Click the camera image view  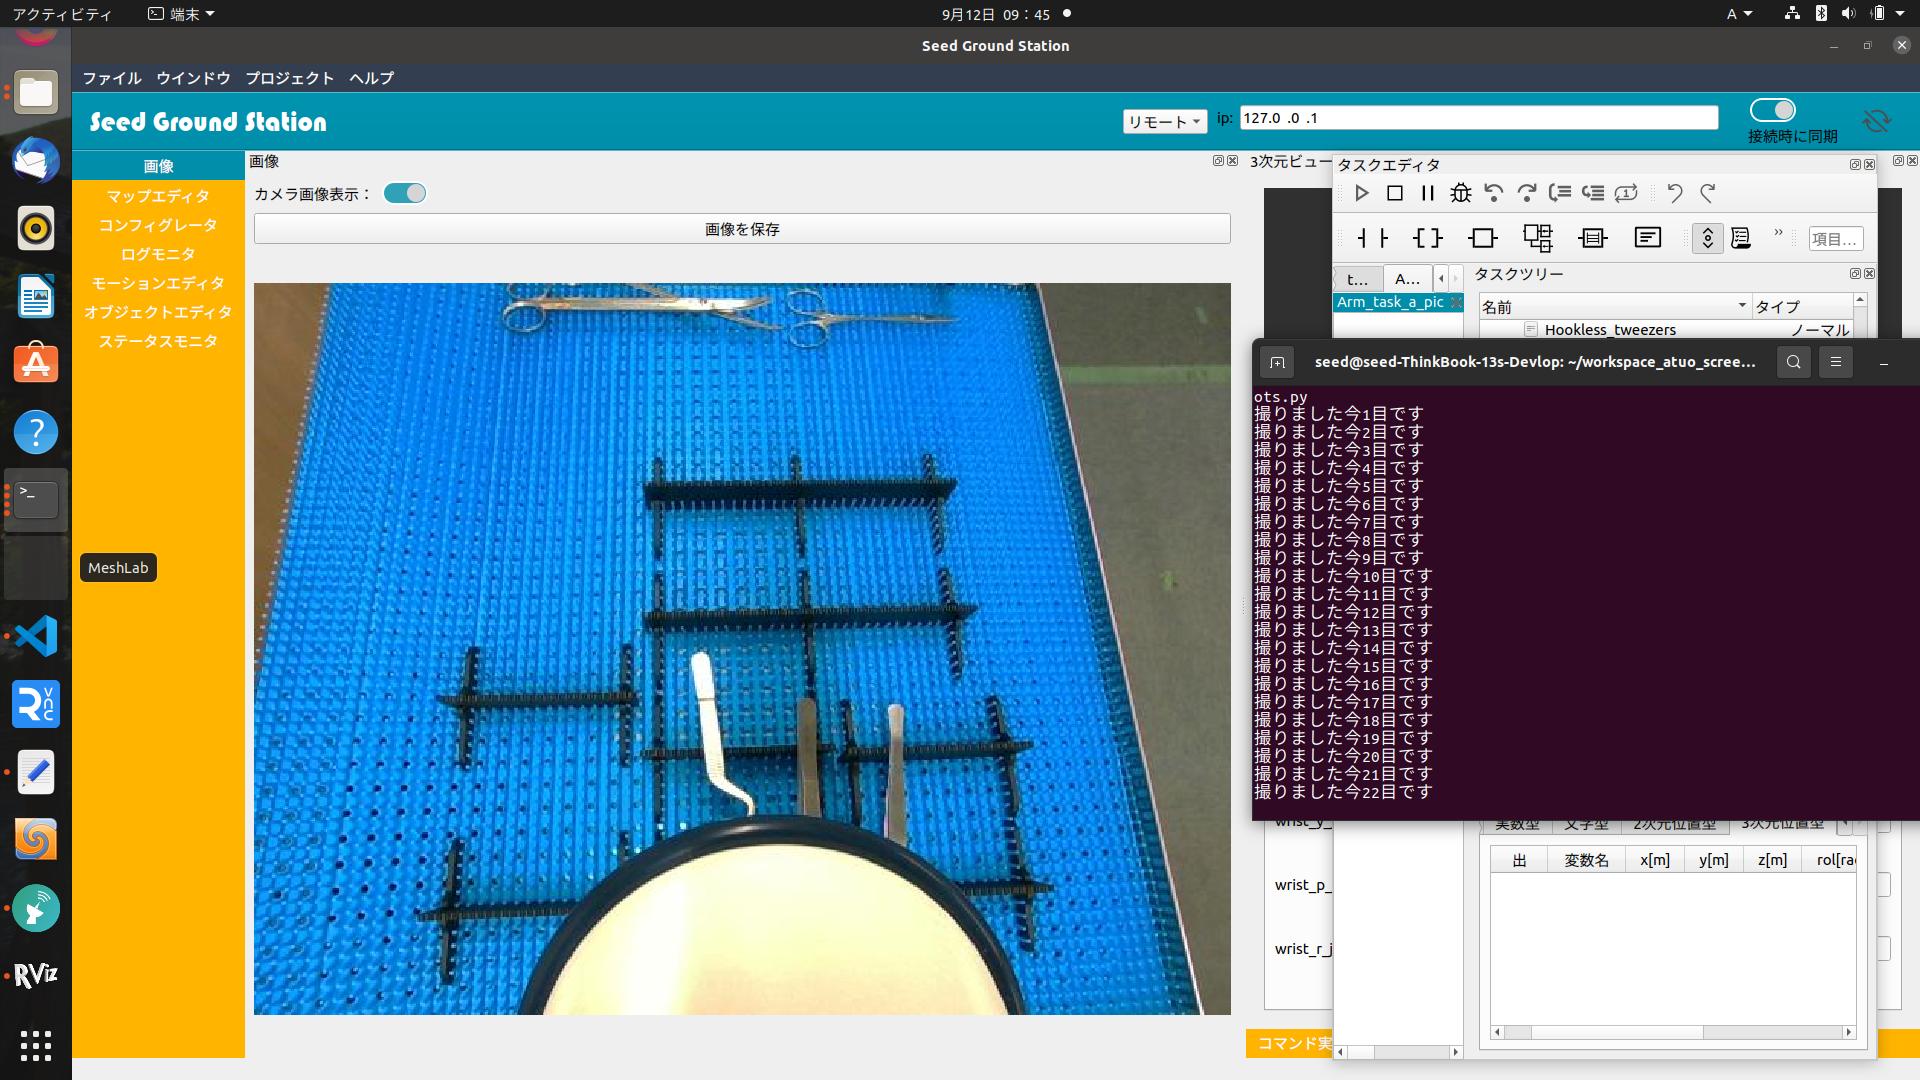(x=742, y=649)
